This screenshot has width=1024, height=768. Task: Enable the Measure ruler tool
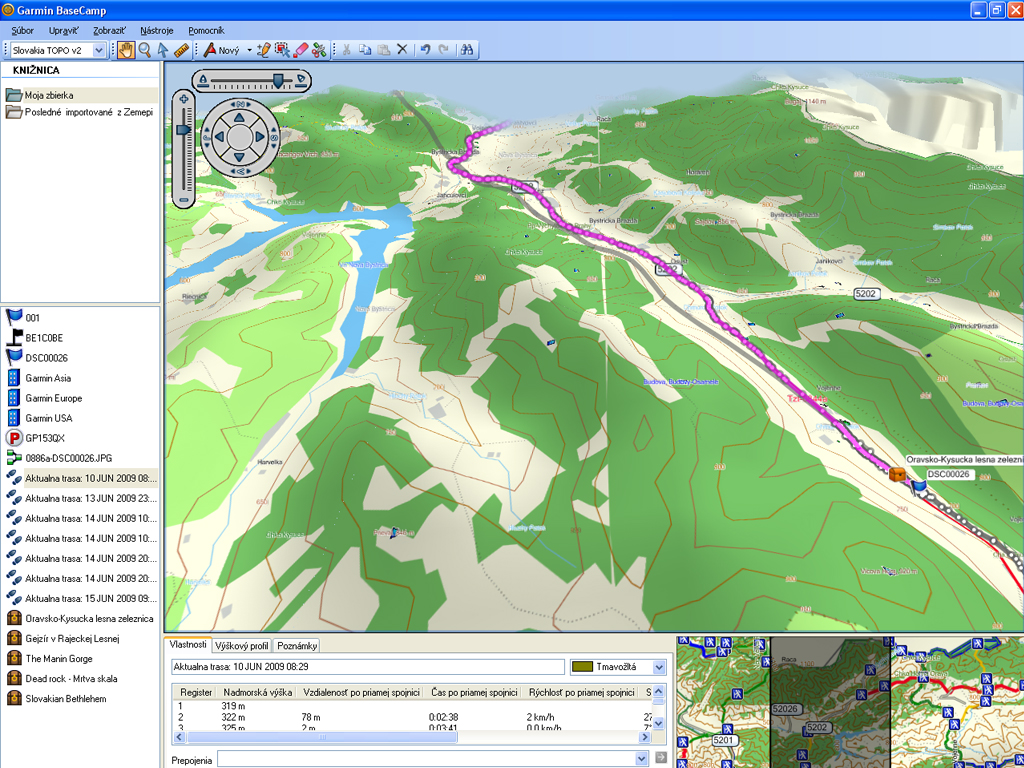[182, 49]
